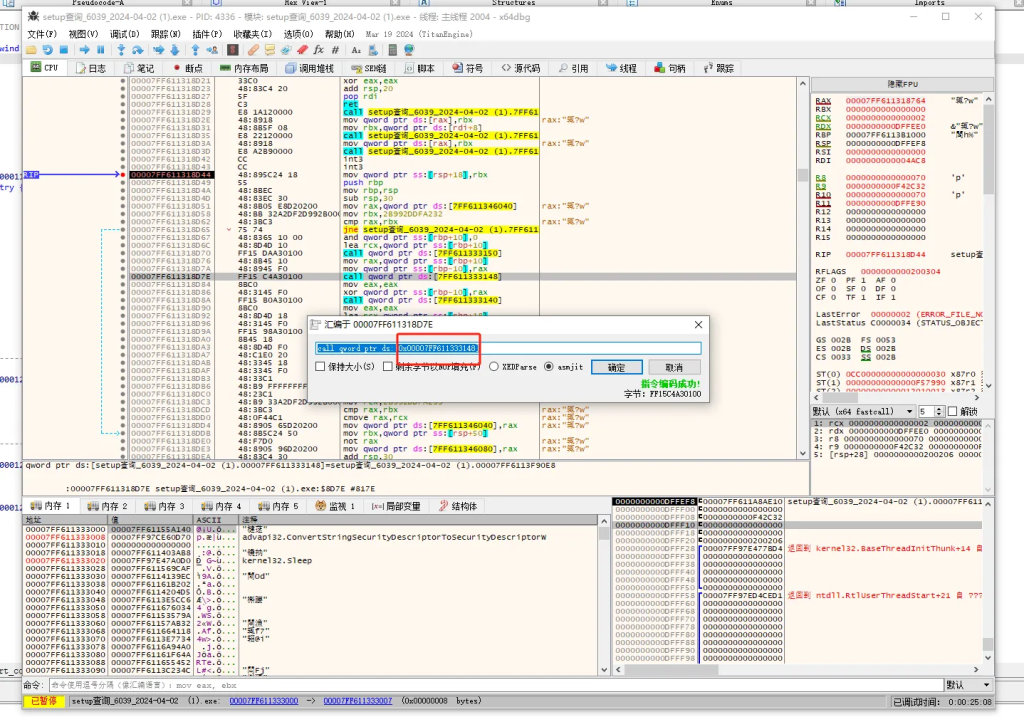
Task: Adjust the argument count spinner showing 5
Action: [x=938, y=411]
